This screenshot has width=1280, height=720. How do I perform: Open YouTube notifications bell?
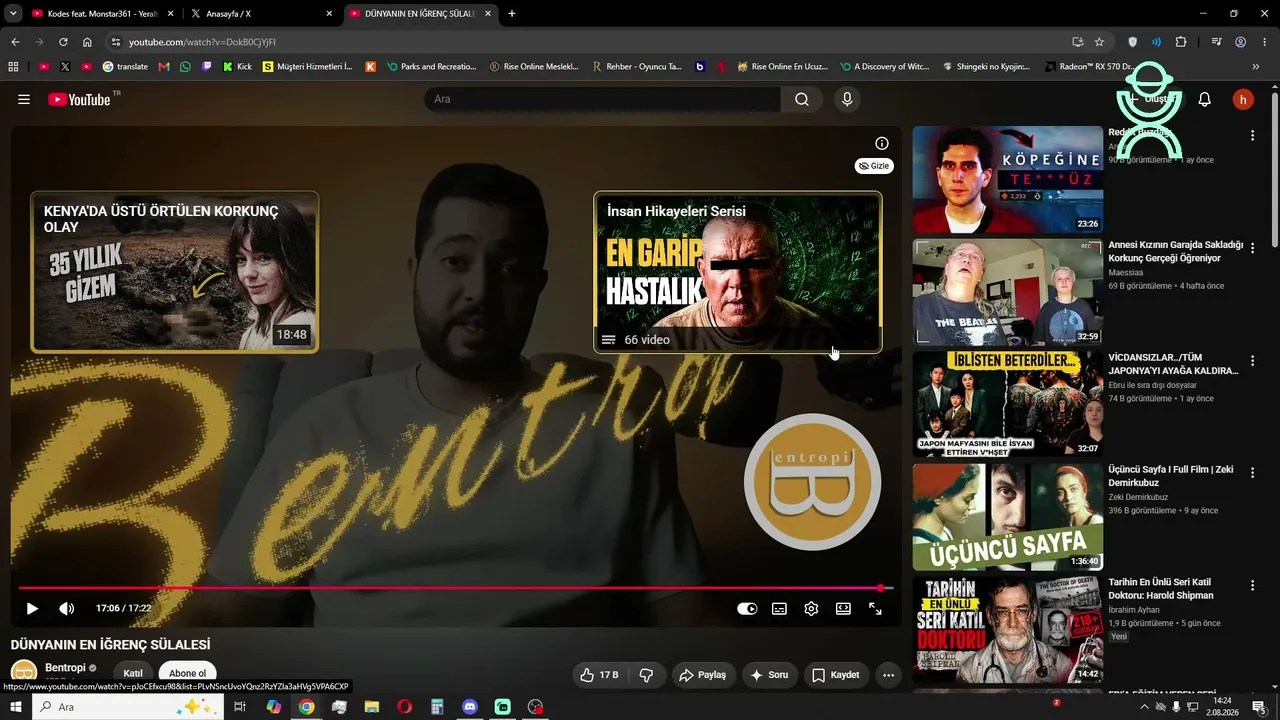(1205, 99)
